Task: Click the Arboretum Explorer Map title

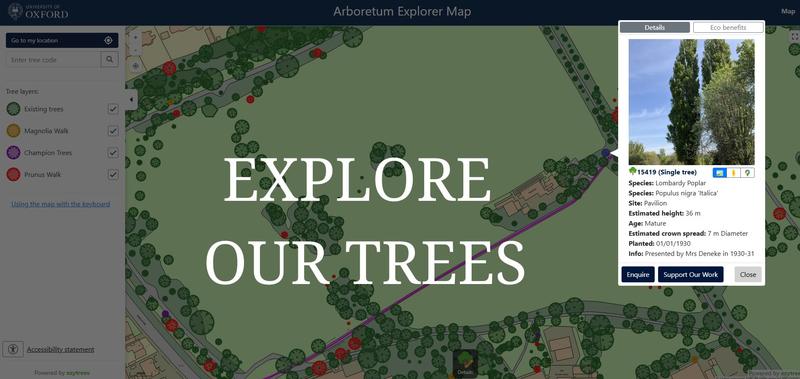Action: [402, 11]
